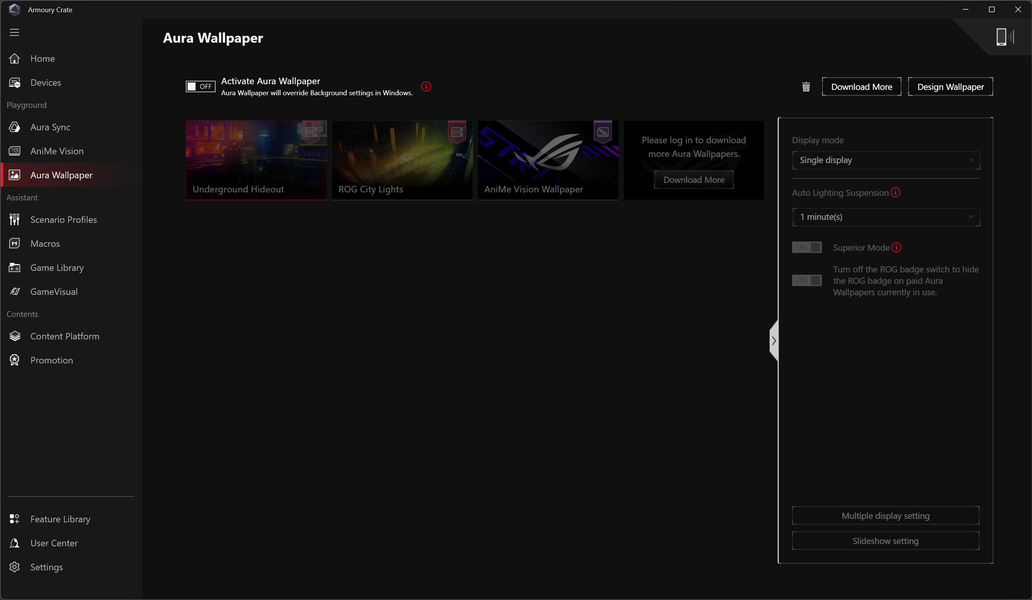Open the 1 minute(s) suspension dropdown
Screen dimensions: 1032x600
click(x=885, y=217)
